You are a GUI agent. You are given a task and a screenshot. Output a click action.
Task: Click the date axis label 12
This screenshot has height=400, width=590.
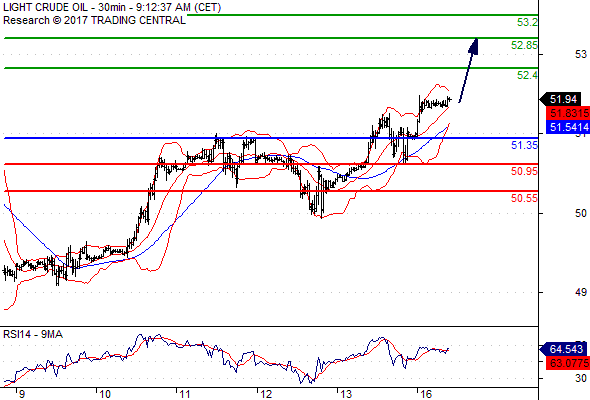click(265, 394)
